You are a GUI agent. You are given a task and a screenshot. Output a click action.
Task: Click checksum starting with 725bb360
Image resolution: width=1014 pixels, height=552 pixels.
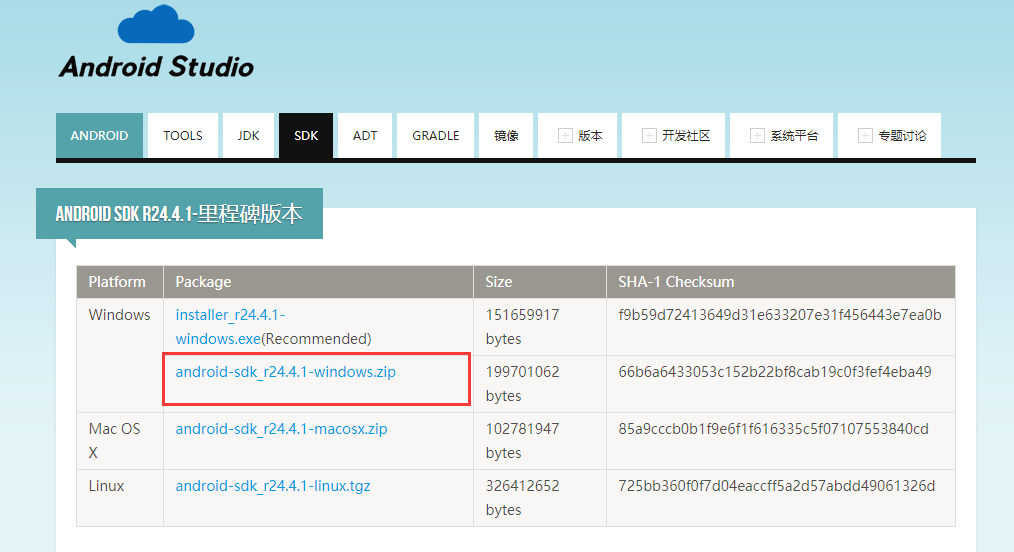[x=777, y=485]
